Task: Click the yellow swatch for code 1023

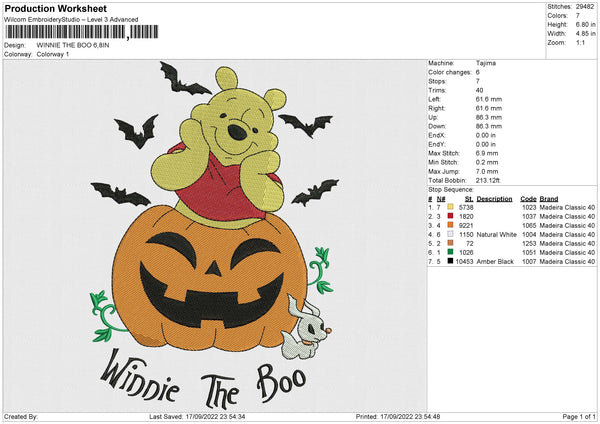Action: 450,207
